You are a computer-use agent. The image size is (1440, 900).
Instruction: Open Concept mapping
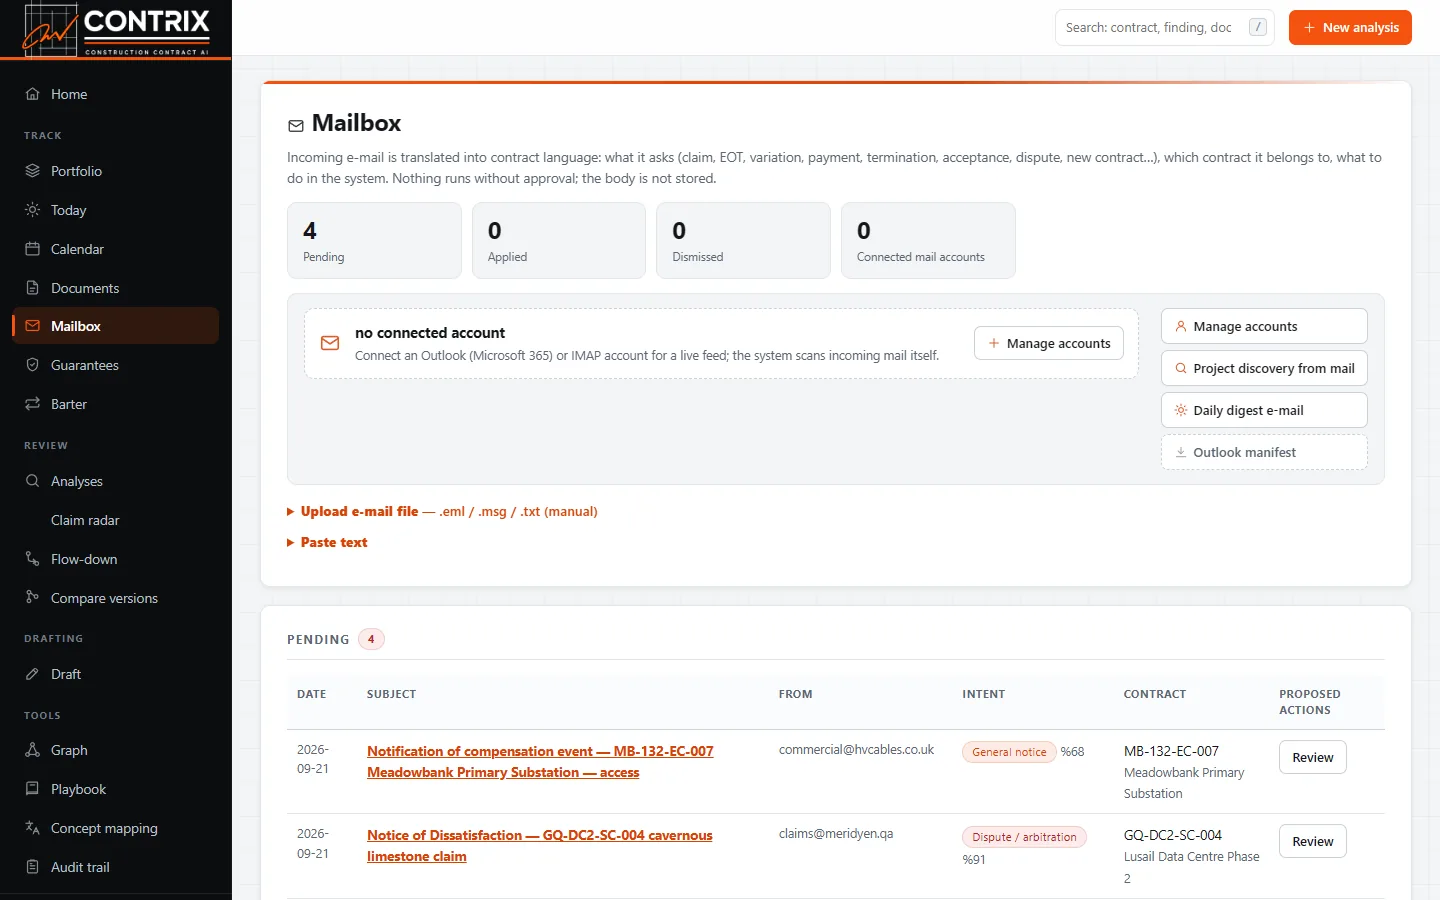pyautogui.click(x=115, y=828)
